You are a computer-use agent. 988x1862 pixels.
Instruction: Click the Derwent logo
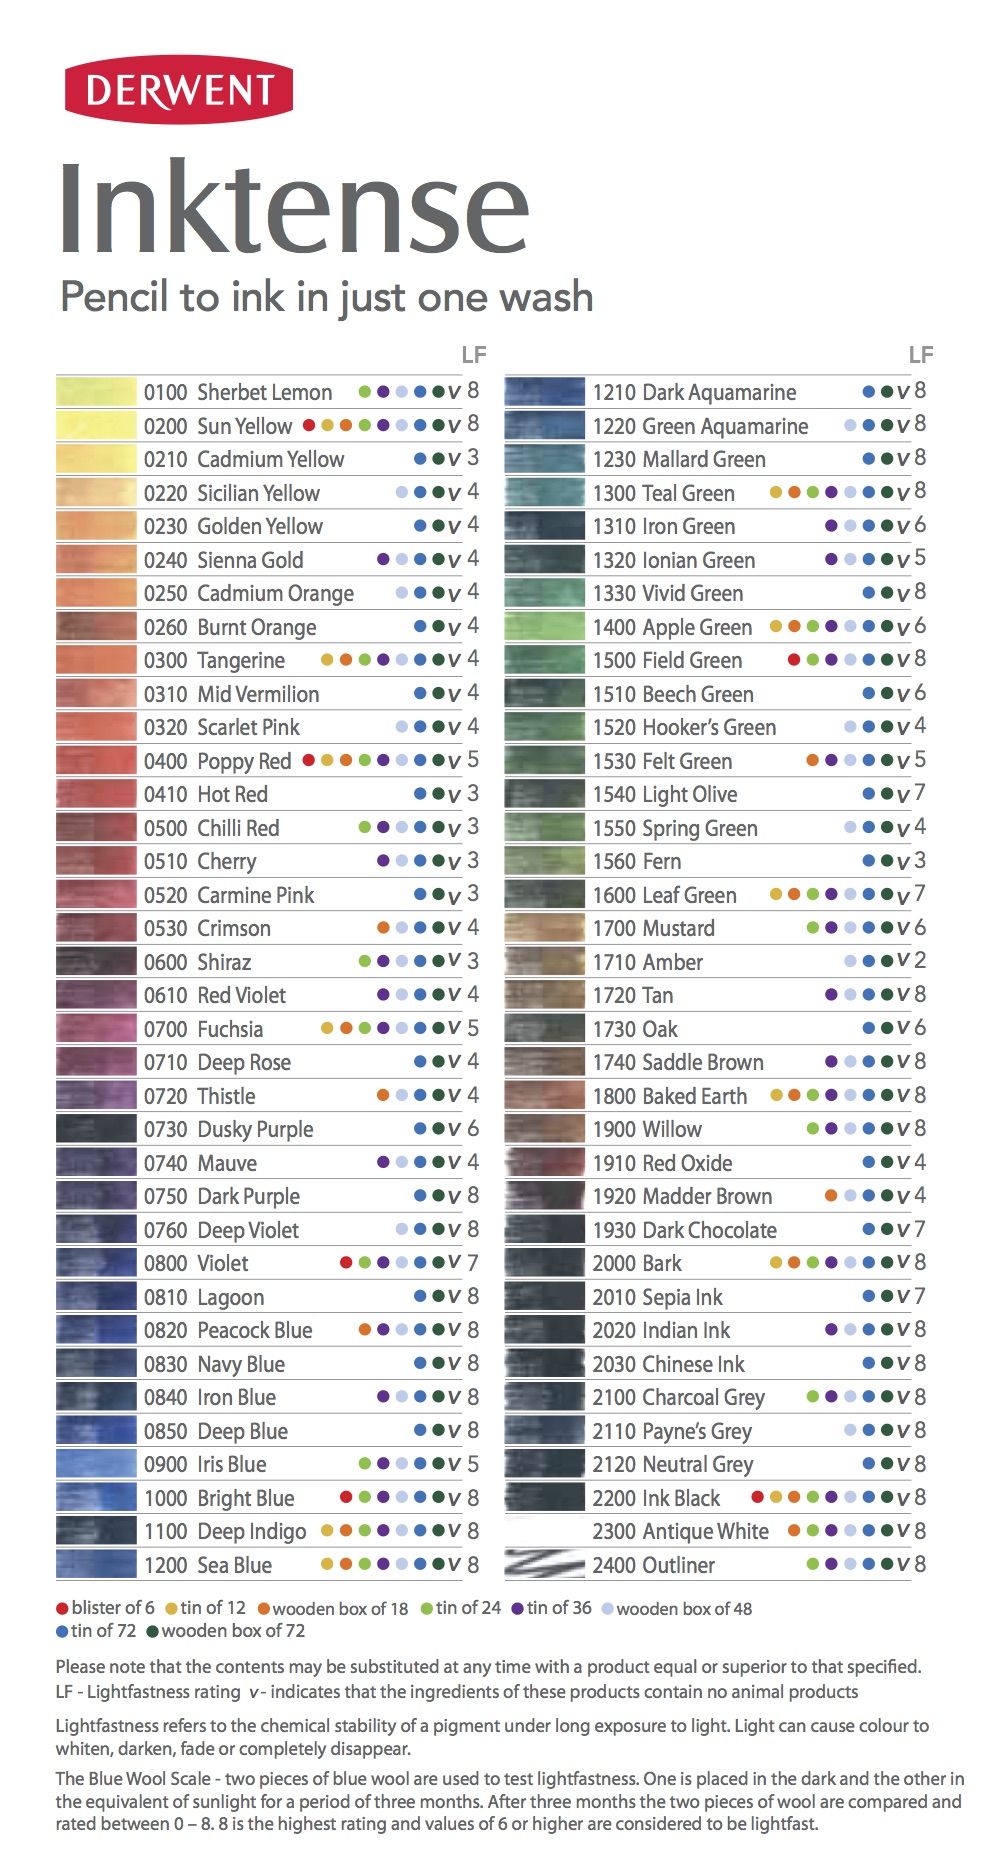point(178,90)
